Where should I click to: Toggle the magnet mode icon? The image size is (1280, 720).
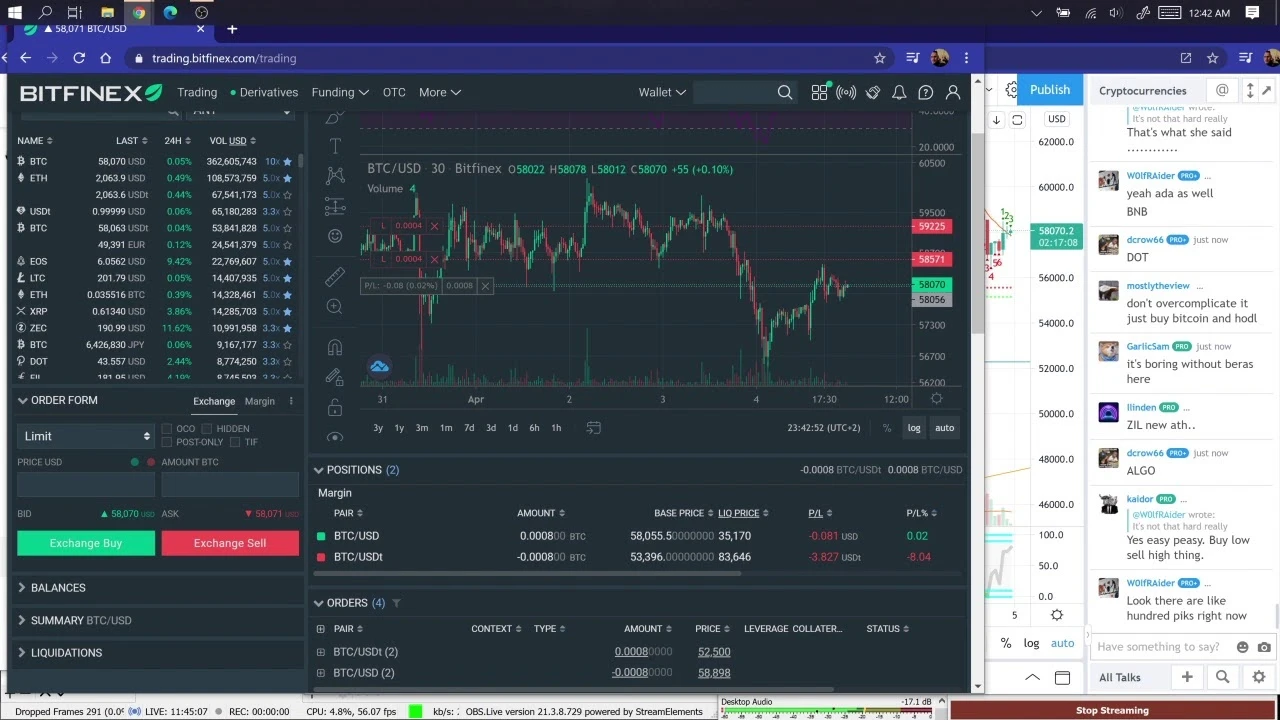(x=335, y=348)
